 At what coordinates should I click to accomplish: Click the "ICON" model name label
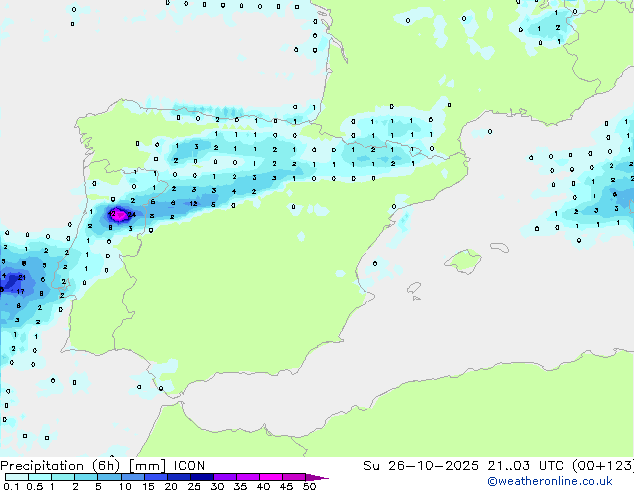pyautogui.click(x=189, y=466)
